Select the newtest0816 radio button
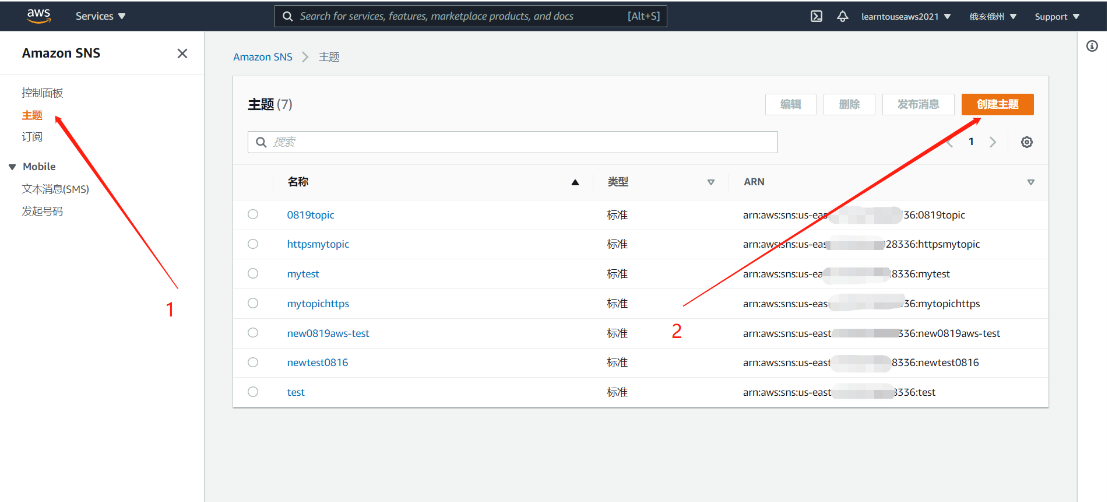This screenshot has height=502, width=1107. pos(253,362)
